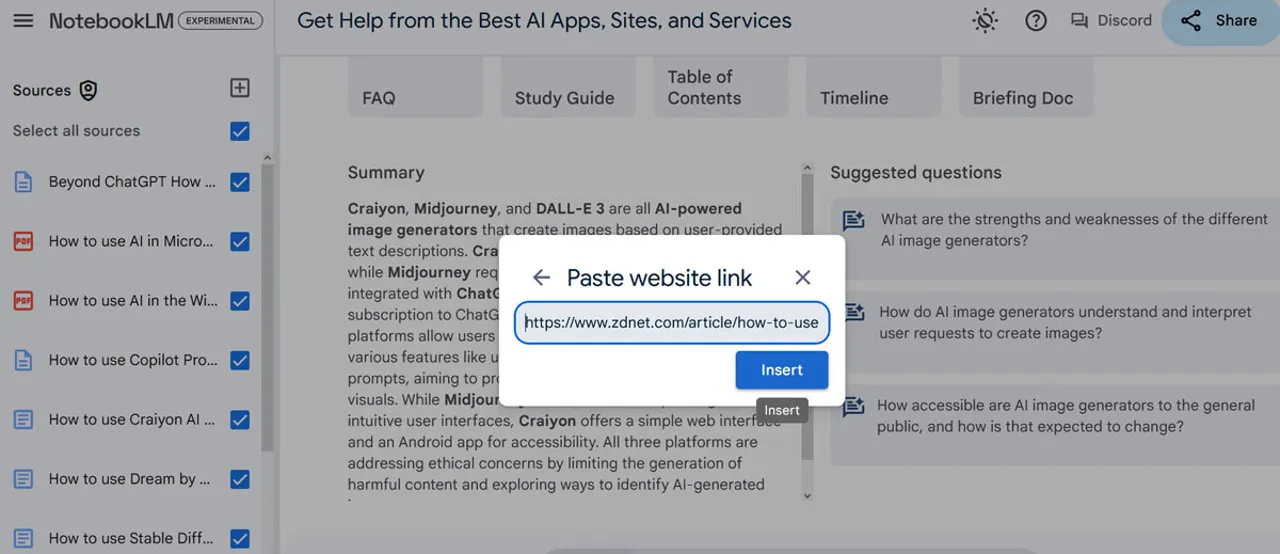Open the hamburger main menu
This screenshot has height=554, width=1280.
pyautogui.click(x=23, y=21)
